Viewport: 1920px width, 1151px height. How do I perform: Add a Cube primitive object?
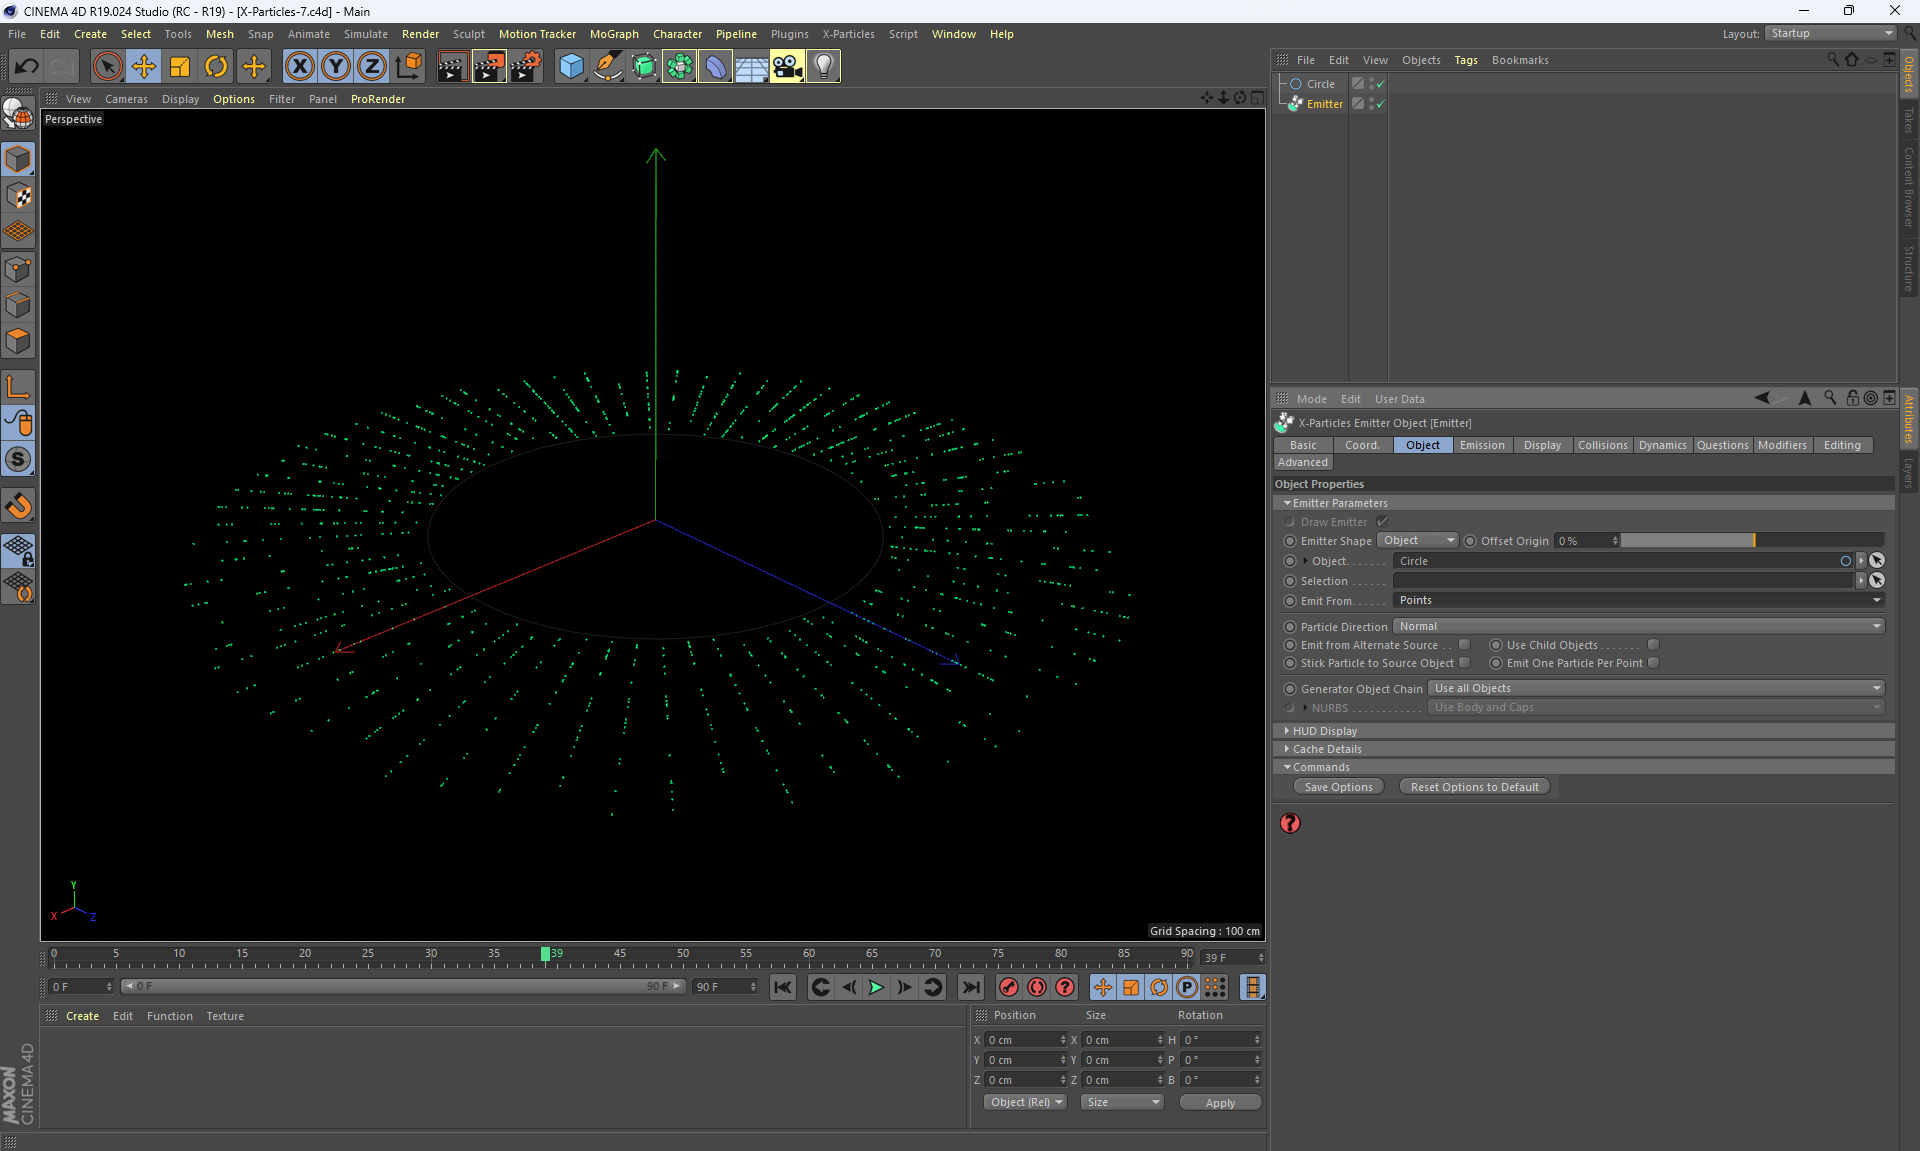[571, 66]
